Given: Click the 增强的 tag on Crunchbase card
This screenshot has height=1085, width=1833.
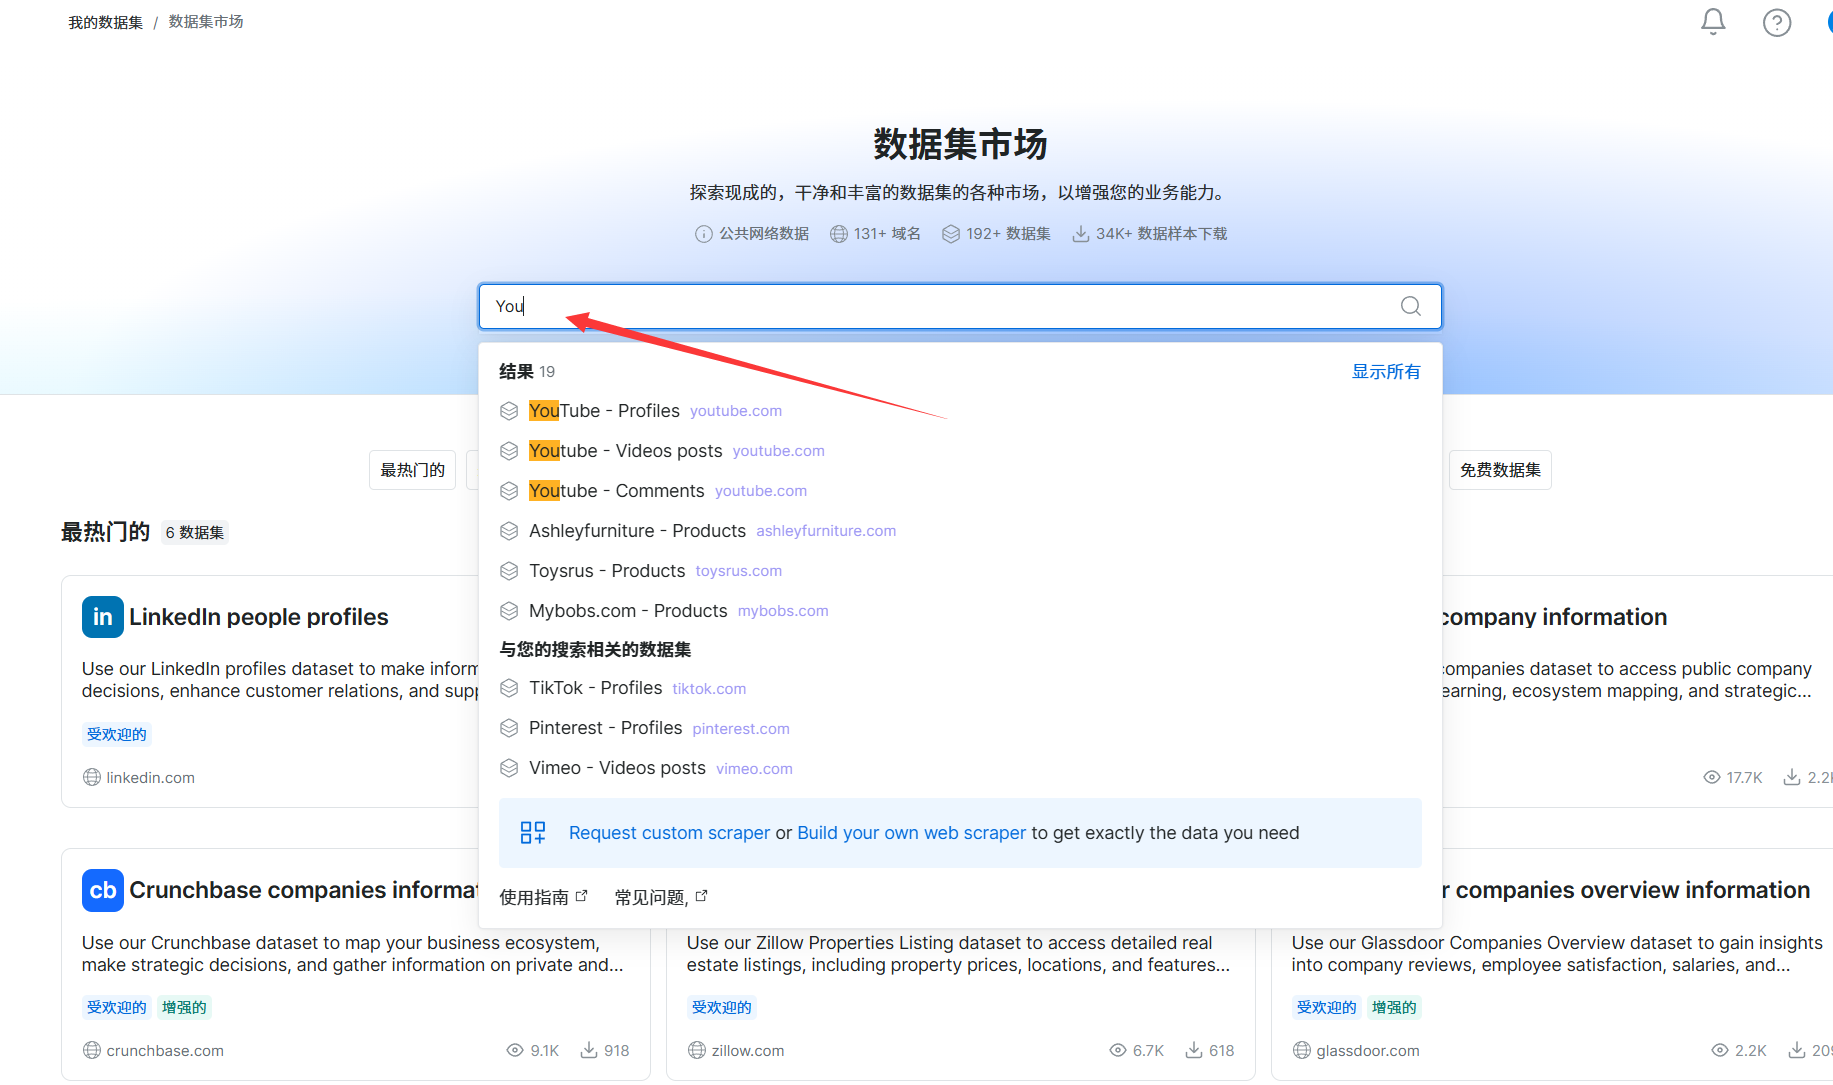Looking at the screenshot, I should click(x=184, y=1007).
